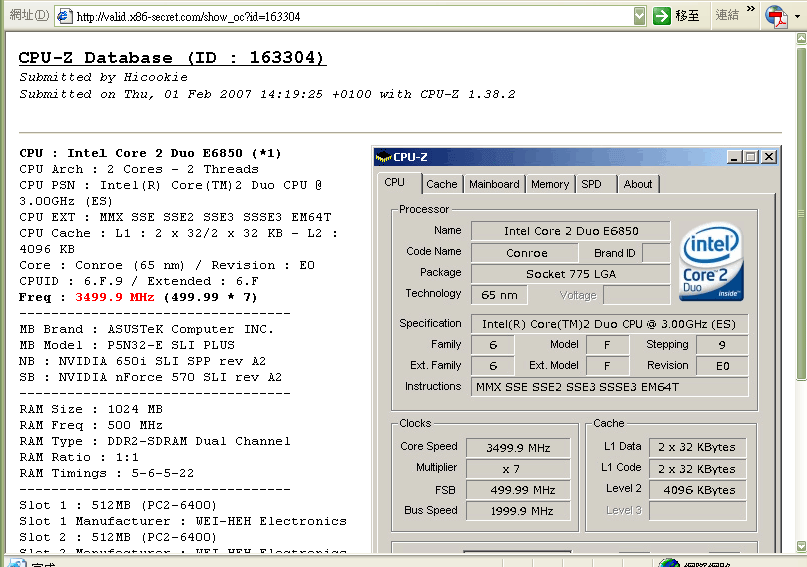
Task: Click the Core Speed value 3499.9 MHz
Action: click(x=518, y=448)
